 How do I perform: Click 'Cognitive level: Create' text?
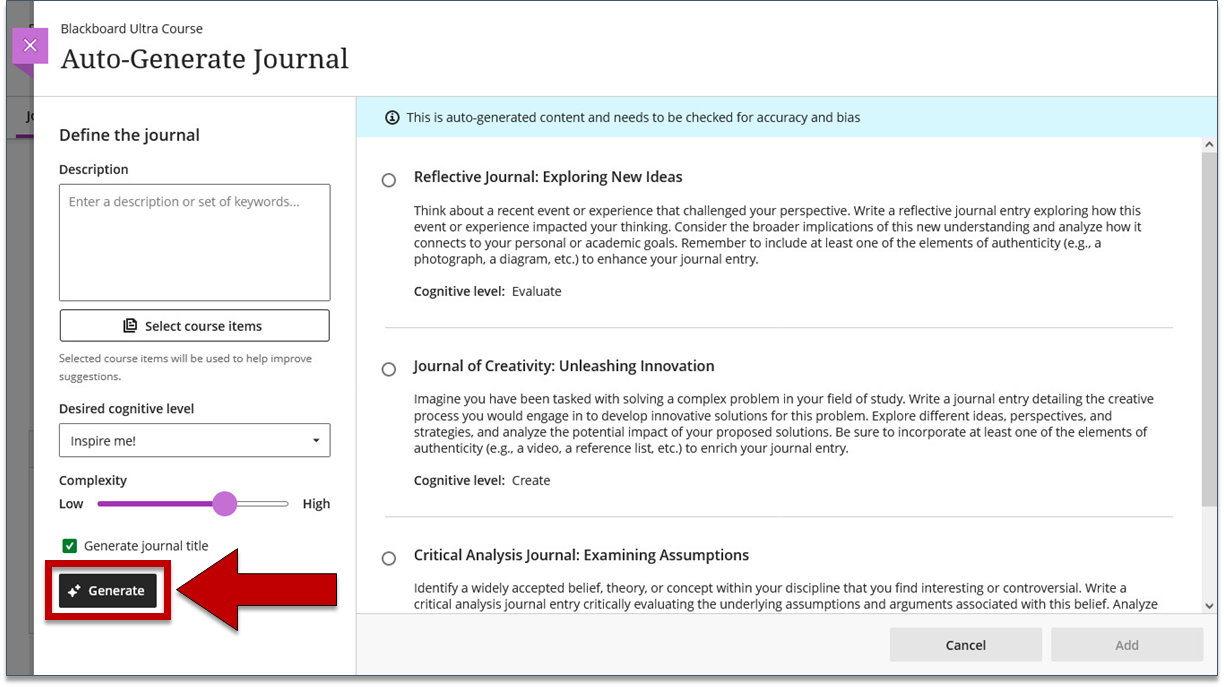(482, 481)
